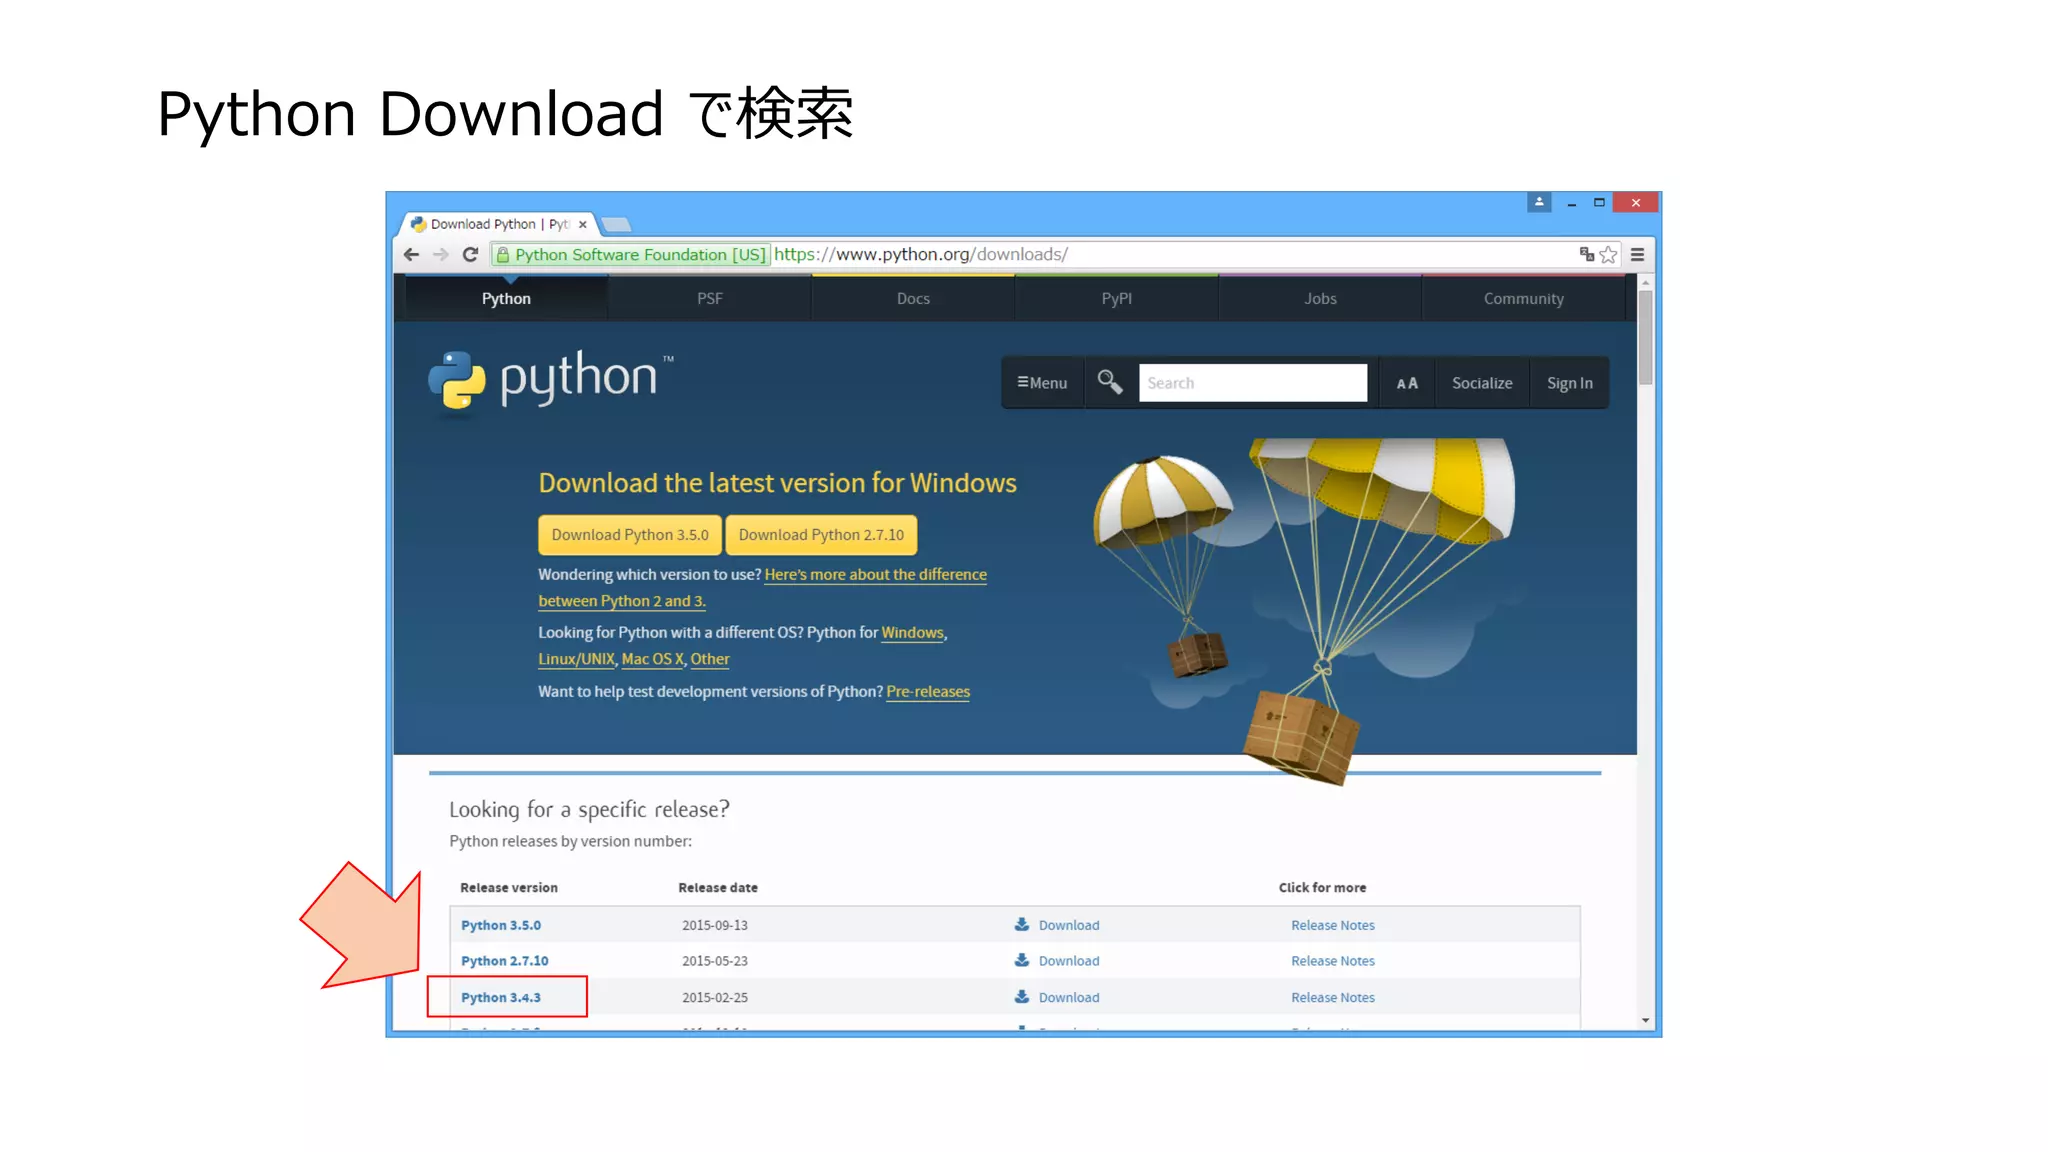Select the PSF top navigation tab
The width and height of the screenshot is (2048, 1152).
click(710, 299)
